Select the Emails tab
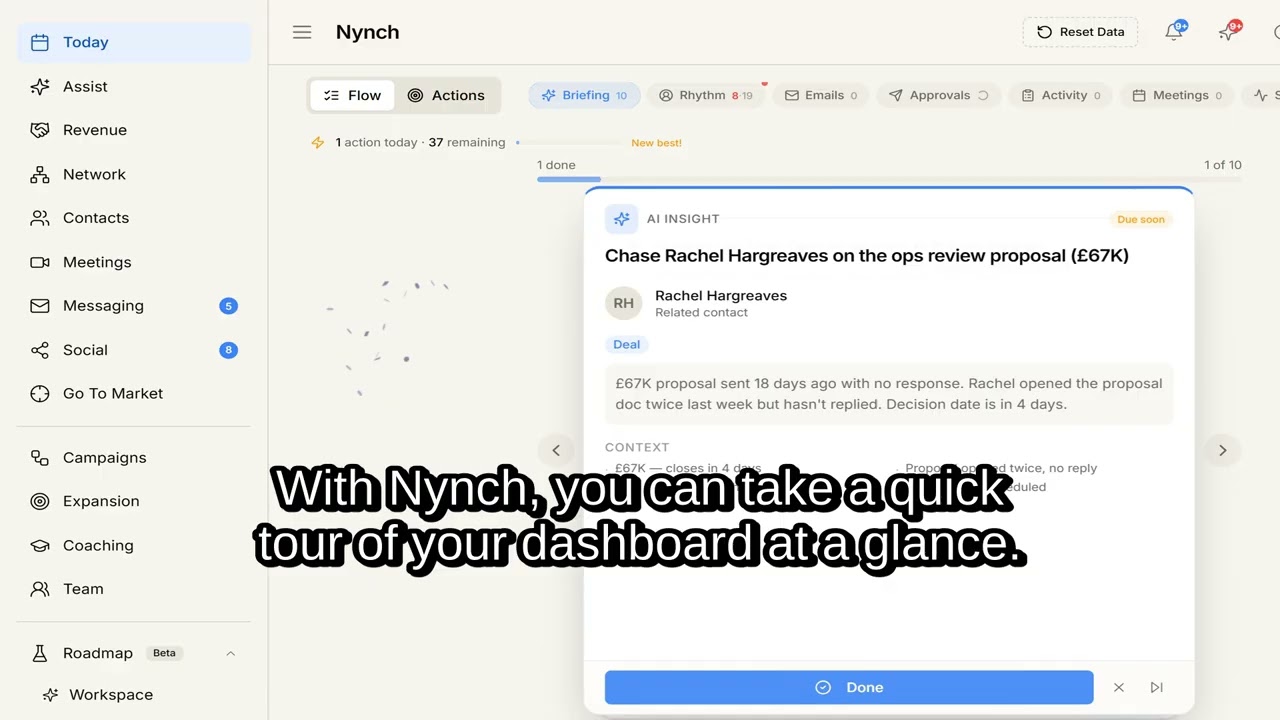 [821, 95]
